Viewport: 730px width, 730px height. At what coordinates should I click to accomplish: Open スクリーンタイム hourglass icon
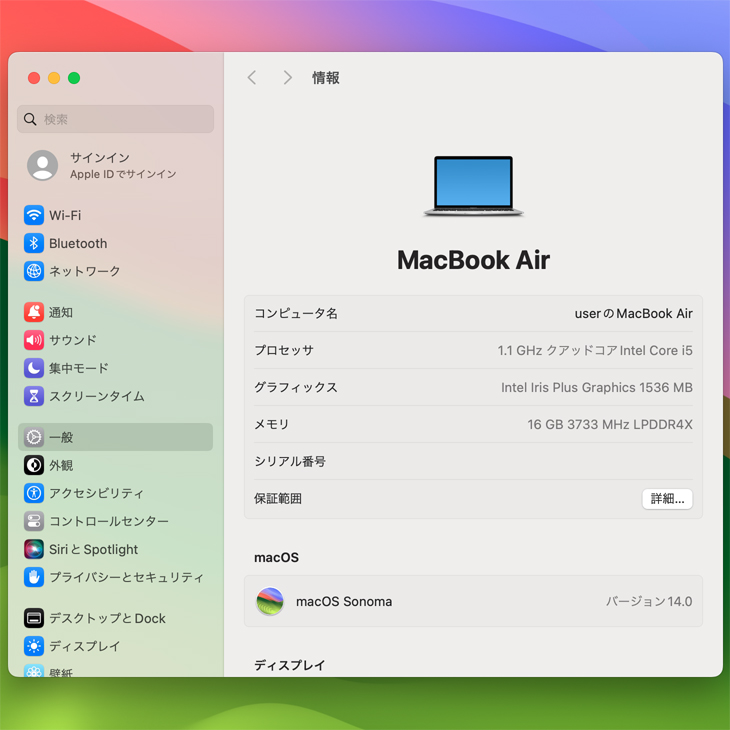click(x=34, y=396)
